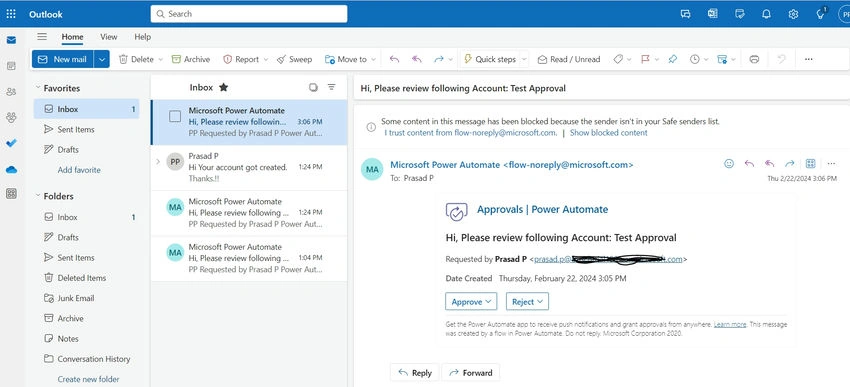
Task: Open Notifications bell icon
Action: 766,14
